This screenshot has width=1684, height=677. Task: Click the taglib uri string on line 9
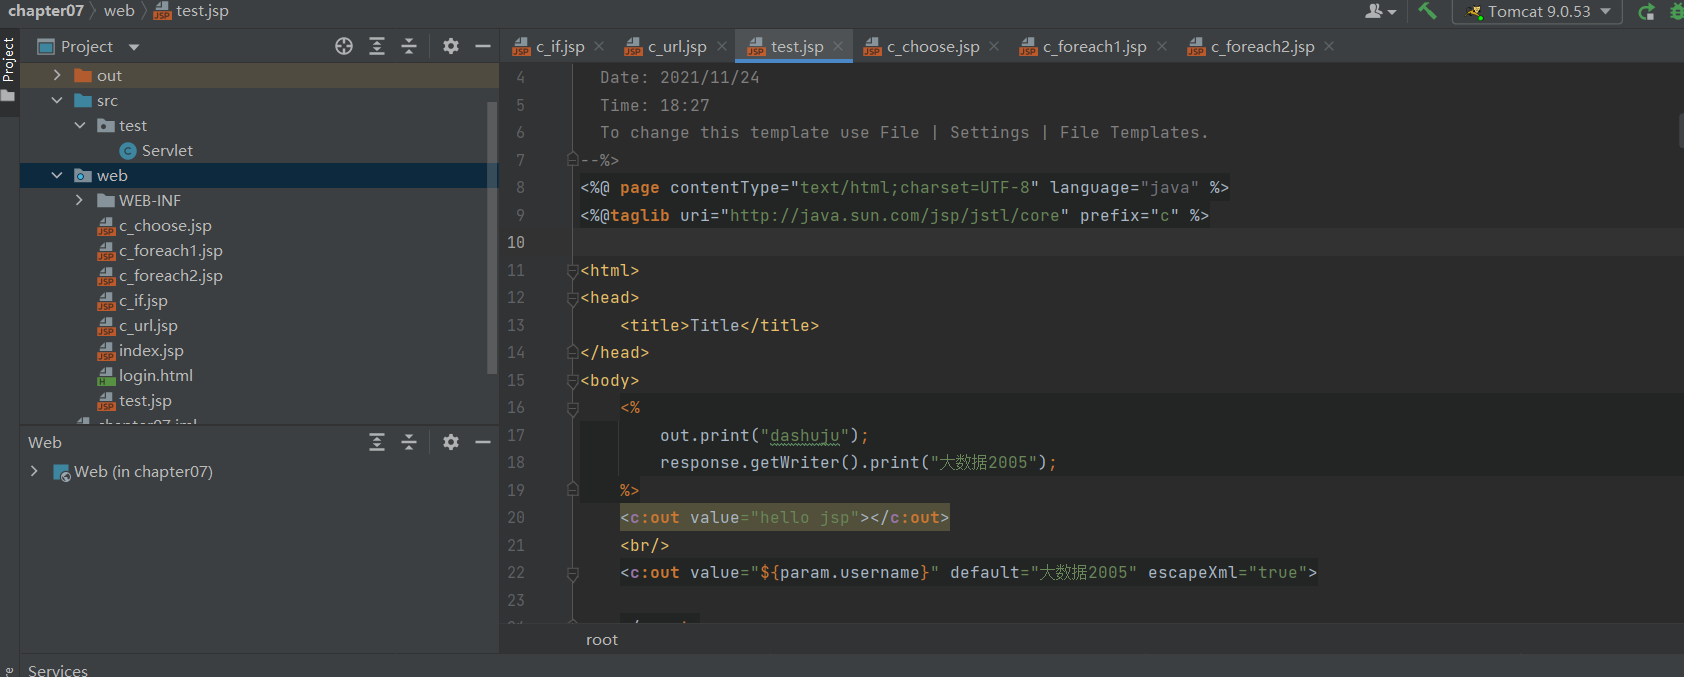point(895,215)
